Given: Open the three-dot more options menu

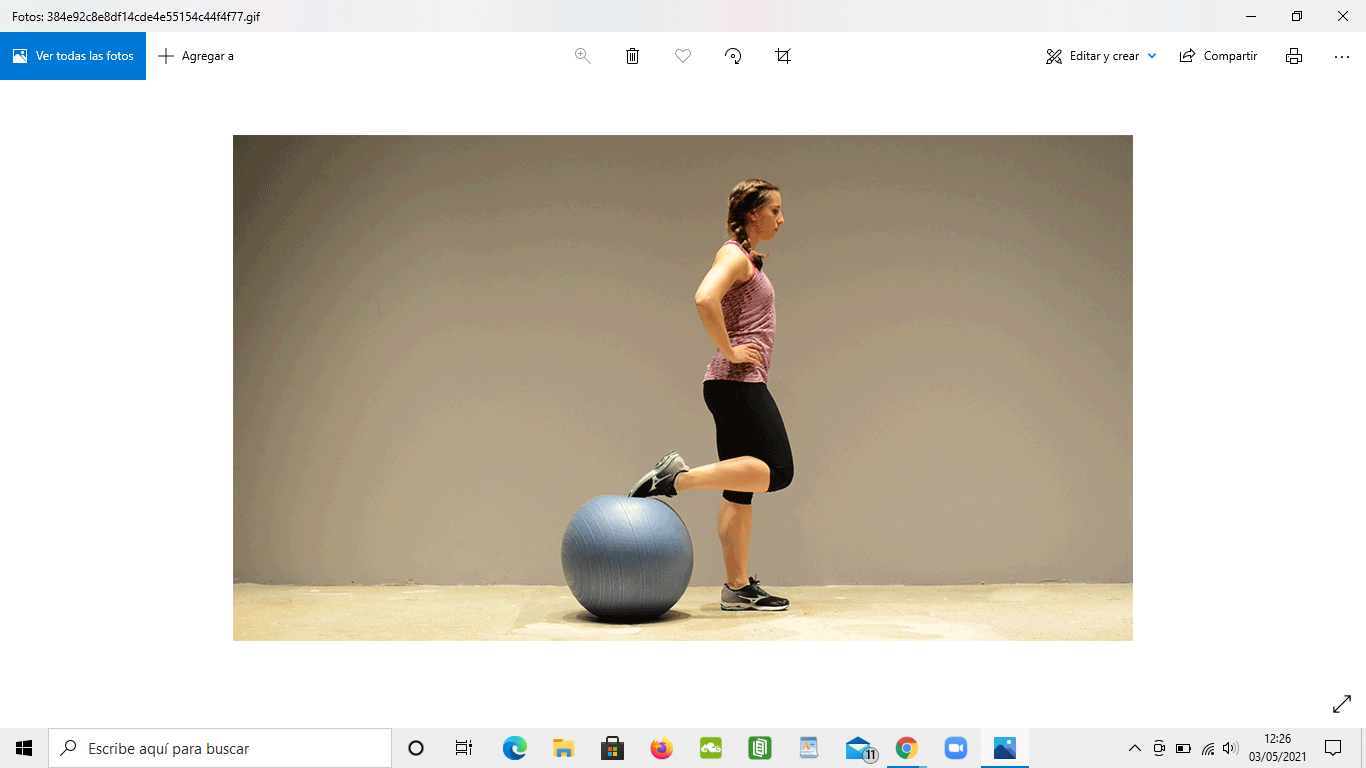Looking at the screenshot, I should pos(1342,56).
